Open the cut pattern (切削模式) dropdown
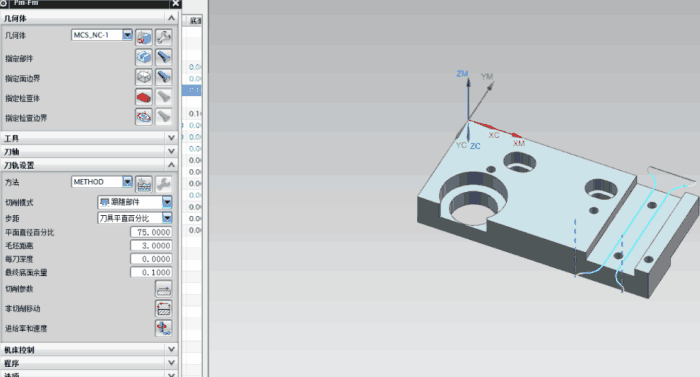 pyautogui.click(x=167, y=202)
